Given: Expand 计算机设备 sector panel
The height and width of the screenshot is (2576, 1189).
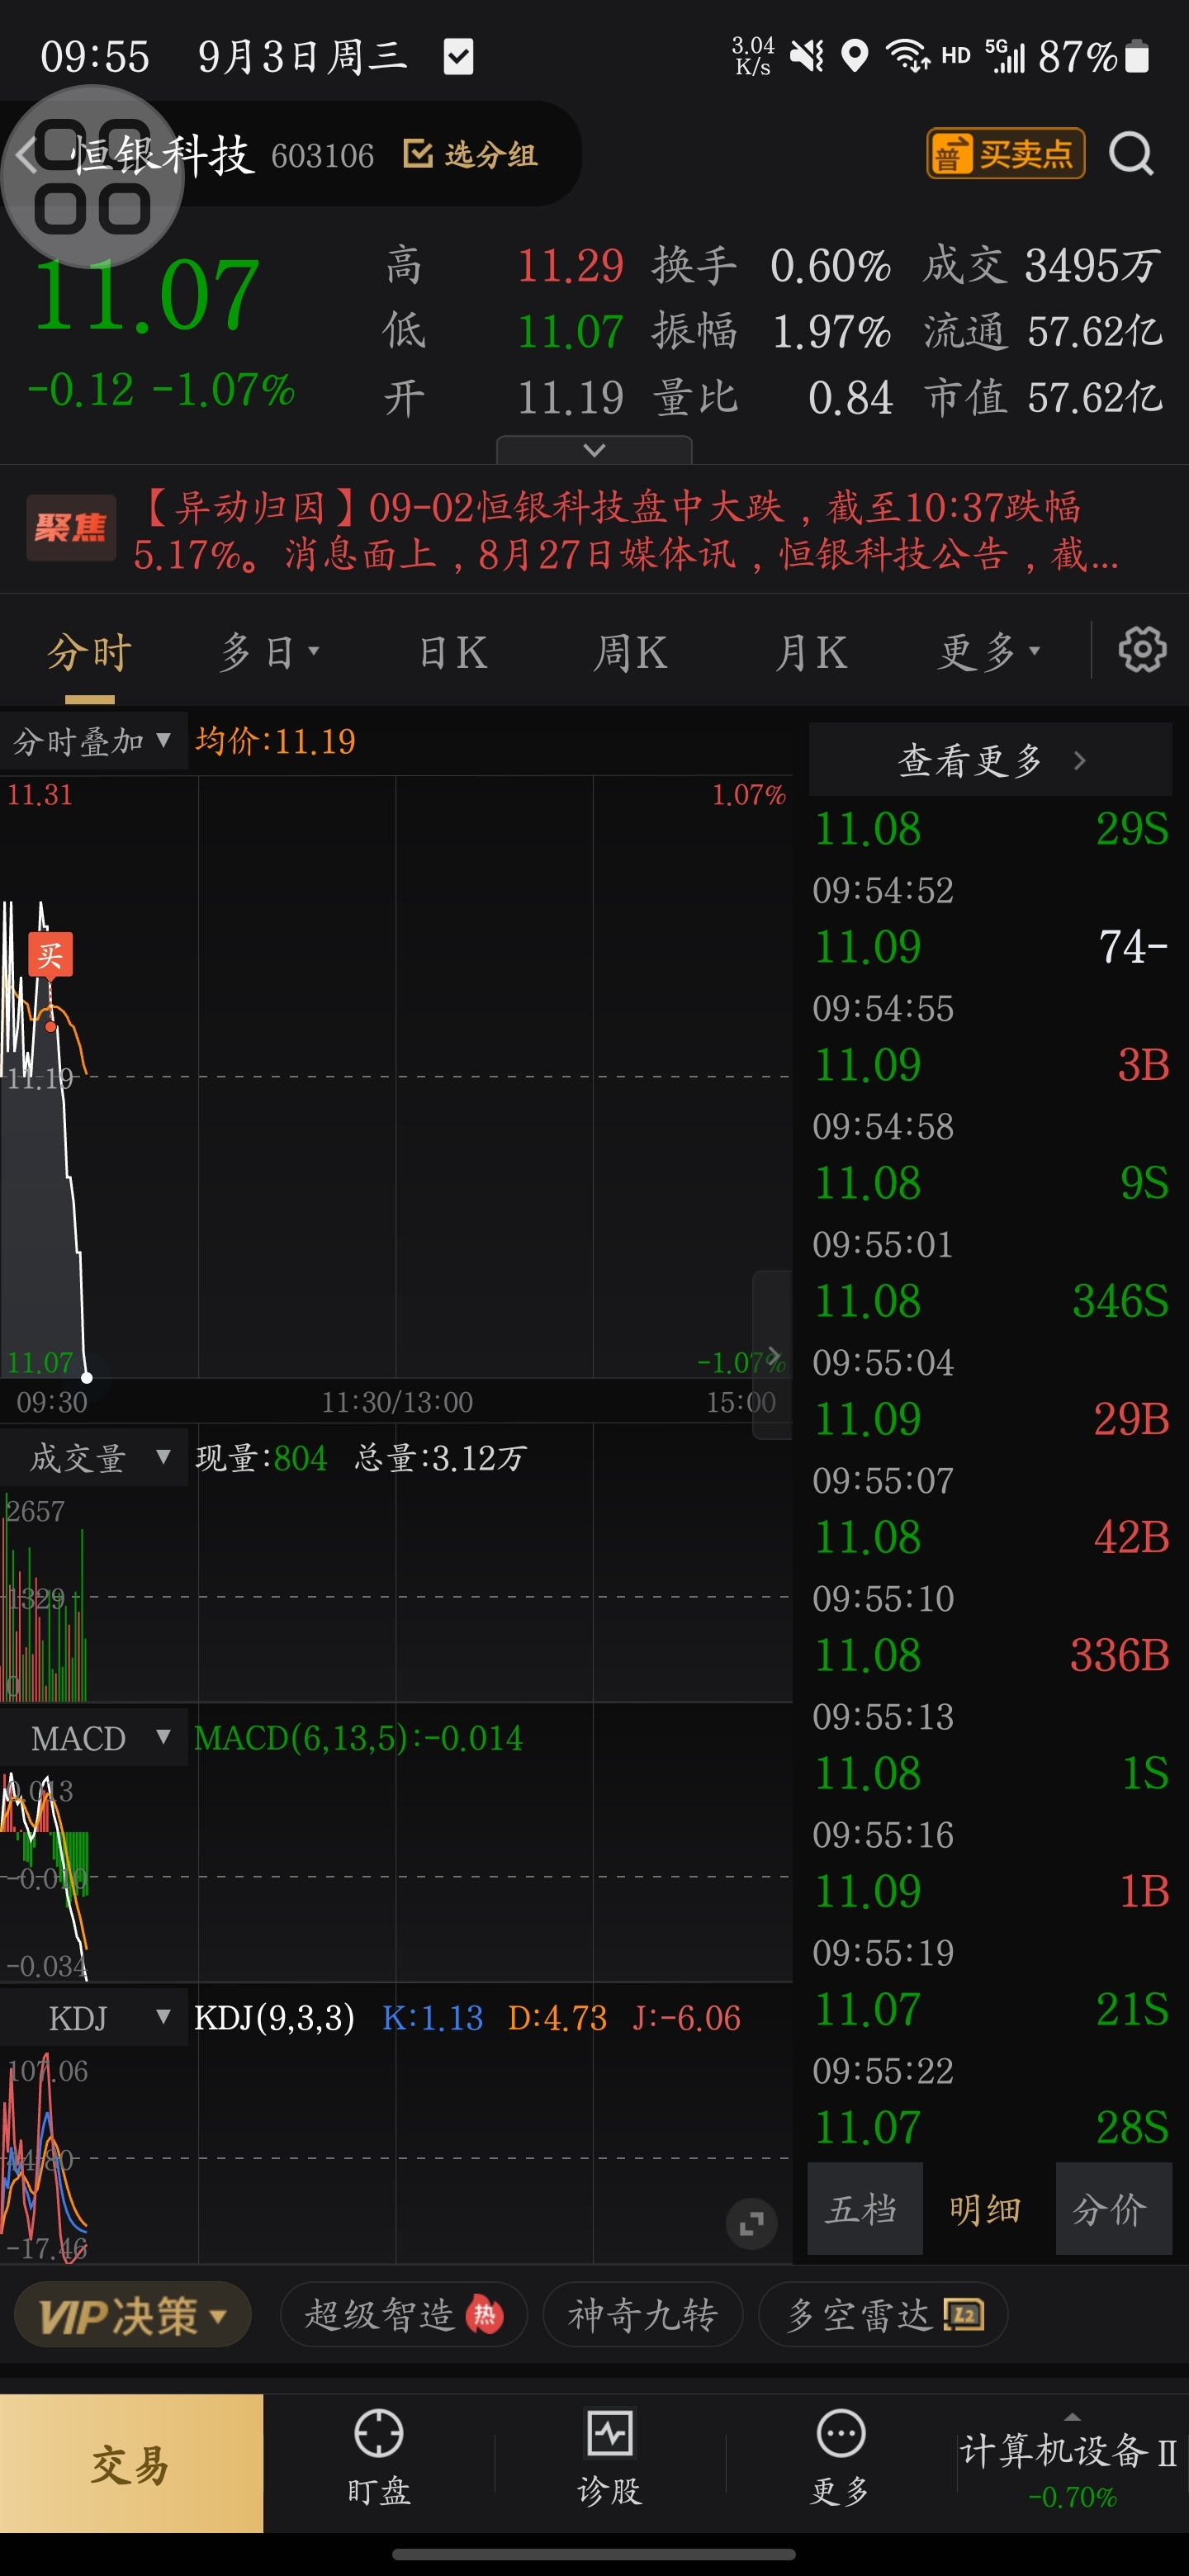Looking at the screenshot, I should 1072,2462.
